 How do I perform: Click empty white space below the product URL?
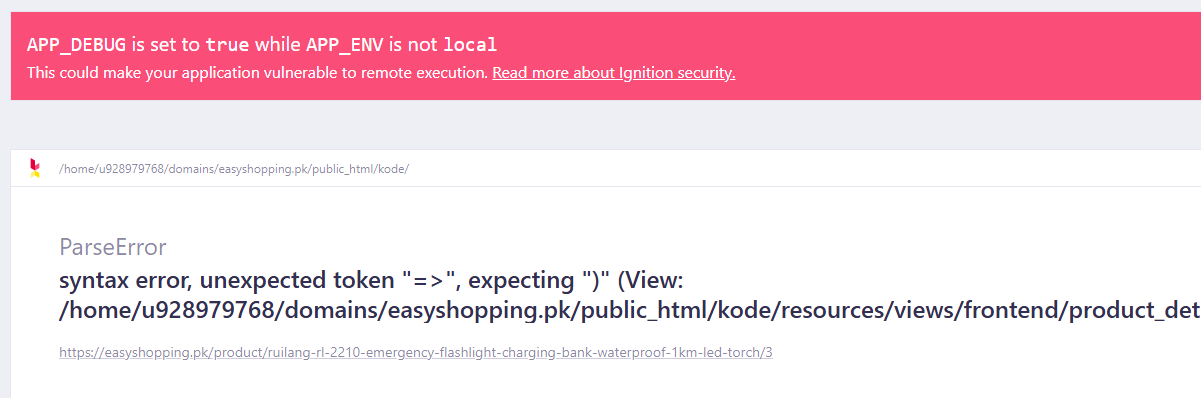tap(600, 382)
